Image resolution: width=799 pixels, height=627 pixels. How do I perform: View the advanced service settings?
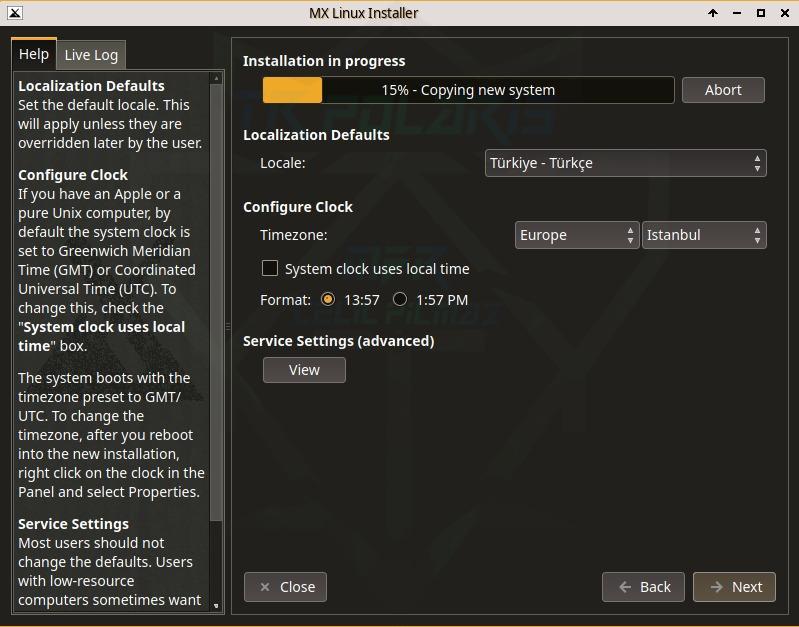304,370
